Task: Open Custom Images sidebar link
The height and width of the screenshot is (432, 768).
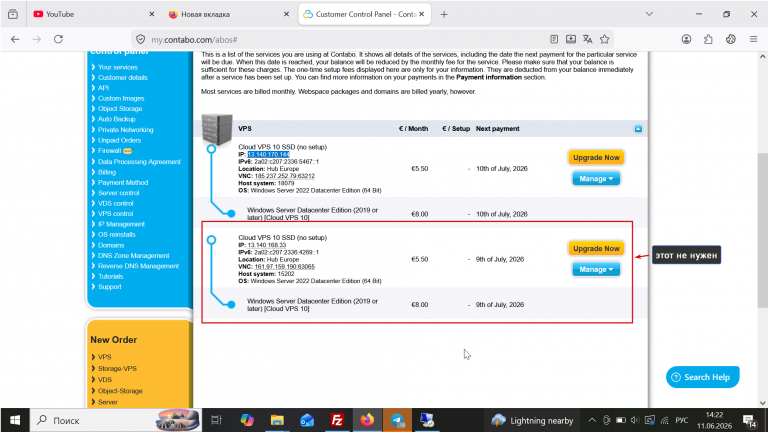Action: (121, 98)
